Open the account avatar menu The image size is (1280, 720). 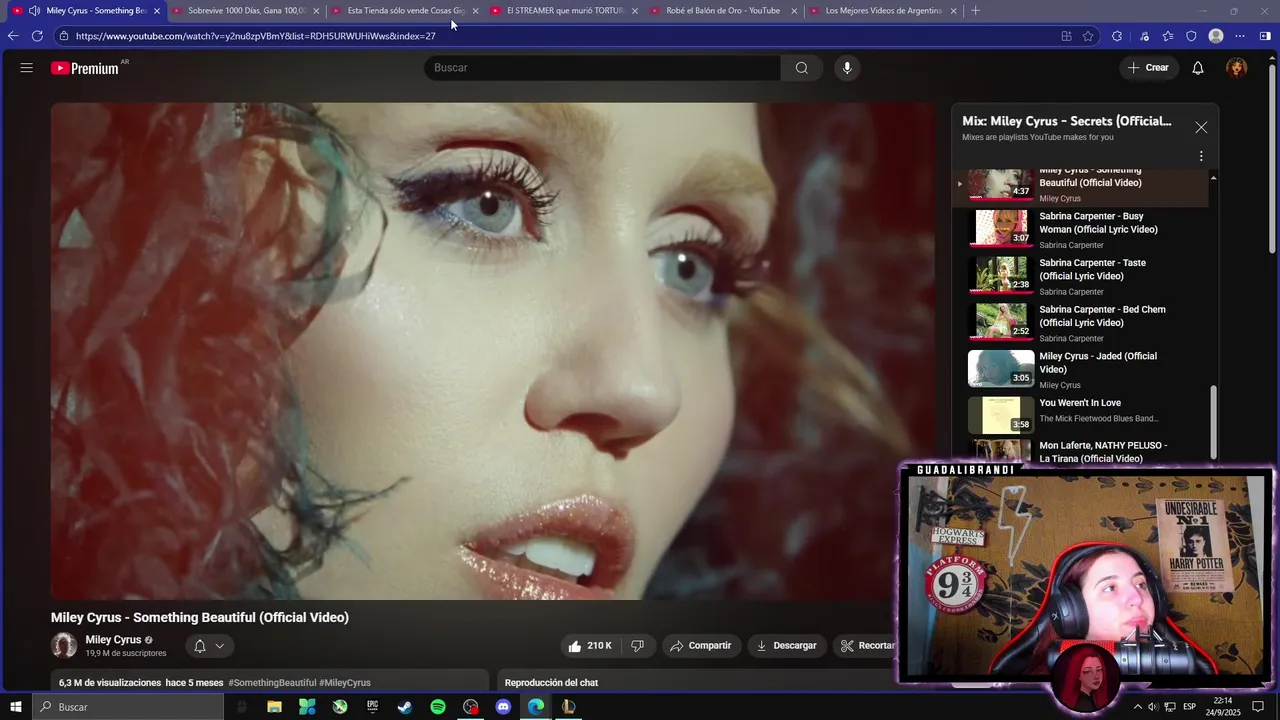pyautogui.click(x=1237, y=68)
